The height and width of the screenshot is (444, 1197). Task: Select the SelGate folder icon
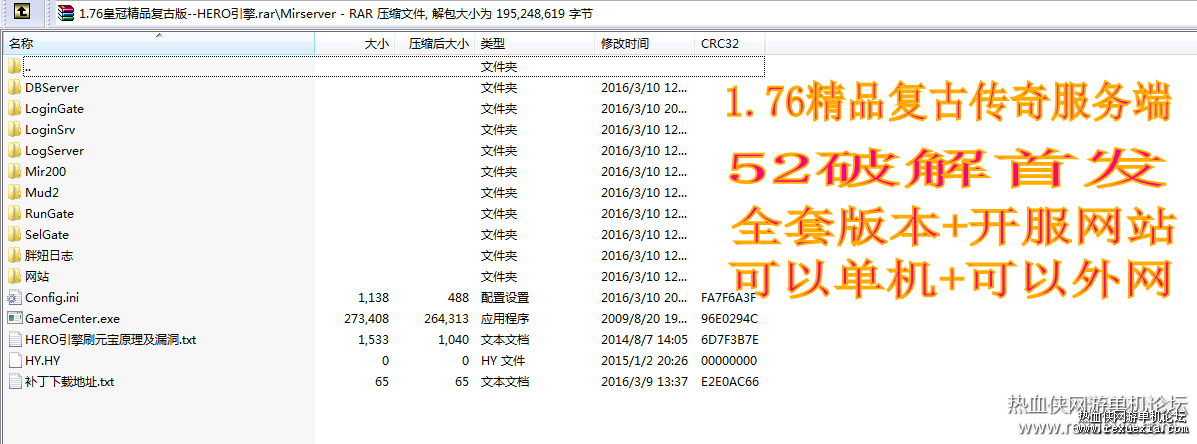[x=15, y=234]
